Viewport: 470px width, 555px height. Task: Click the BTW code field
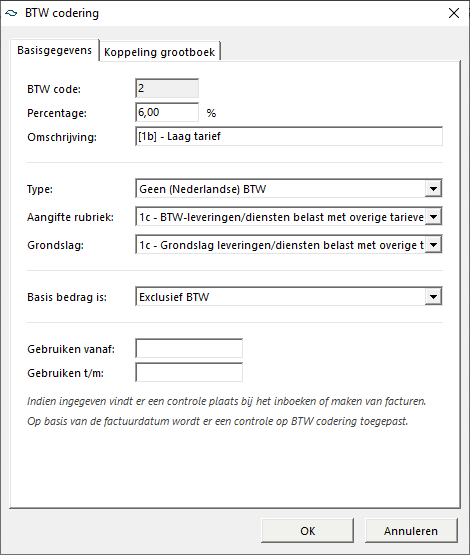click(x=167, y=88)
